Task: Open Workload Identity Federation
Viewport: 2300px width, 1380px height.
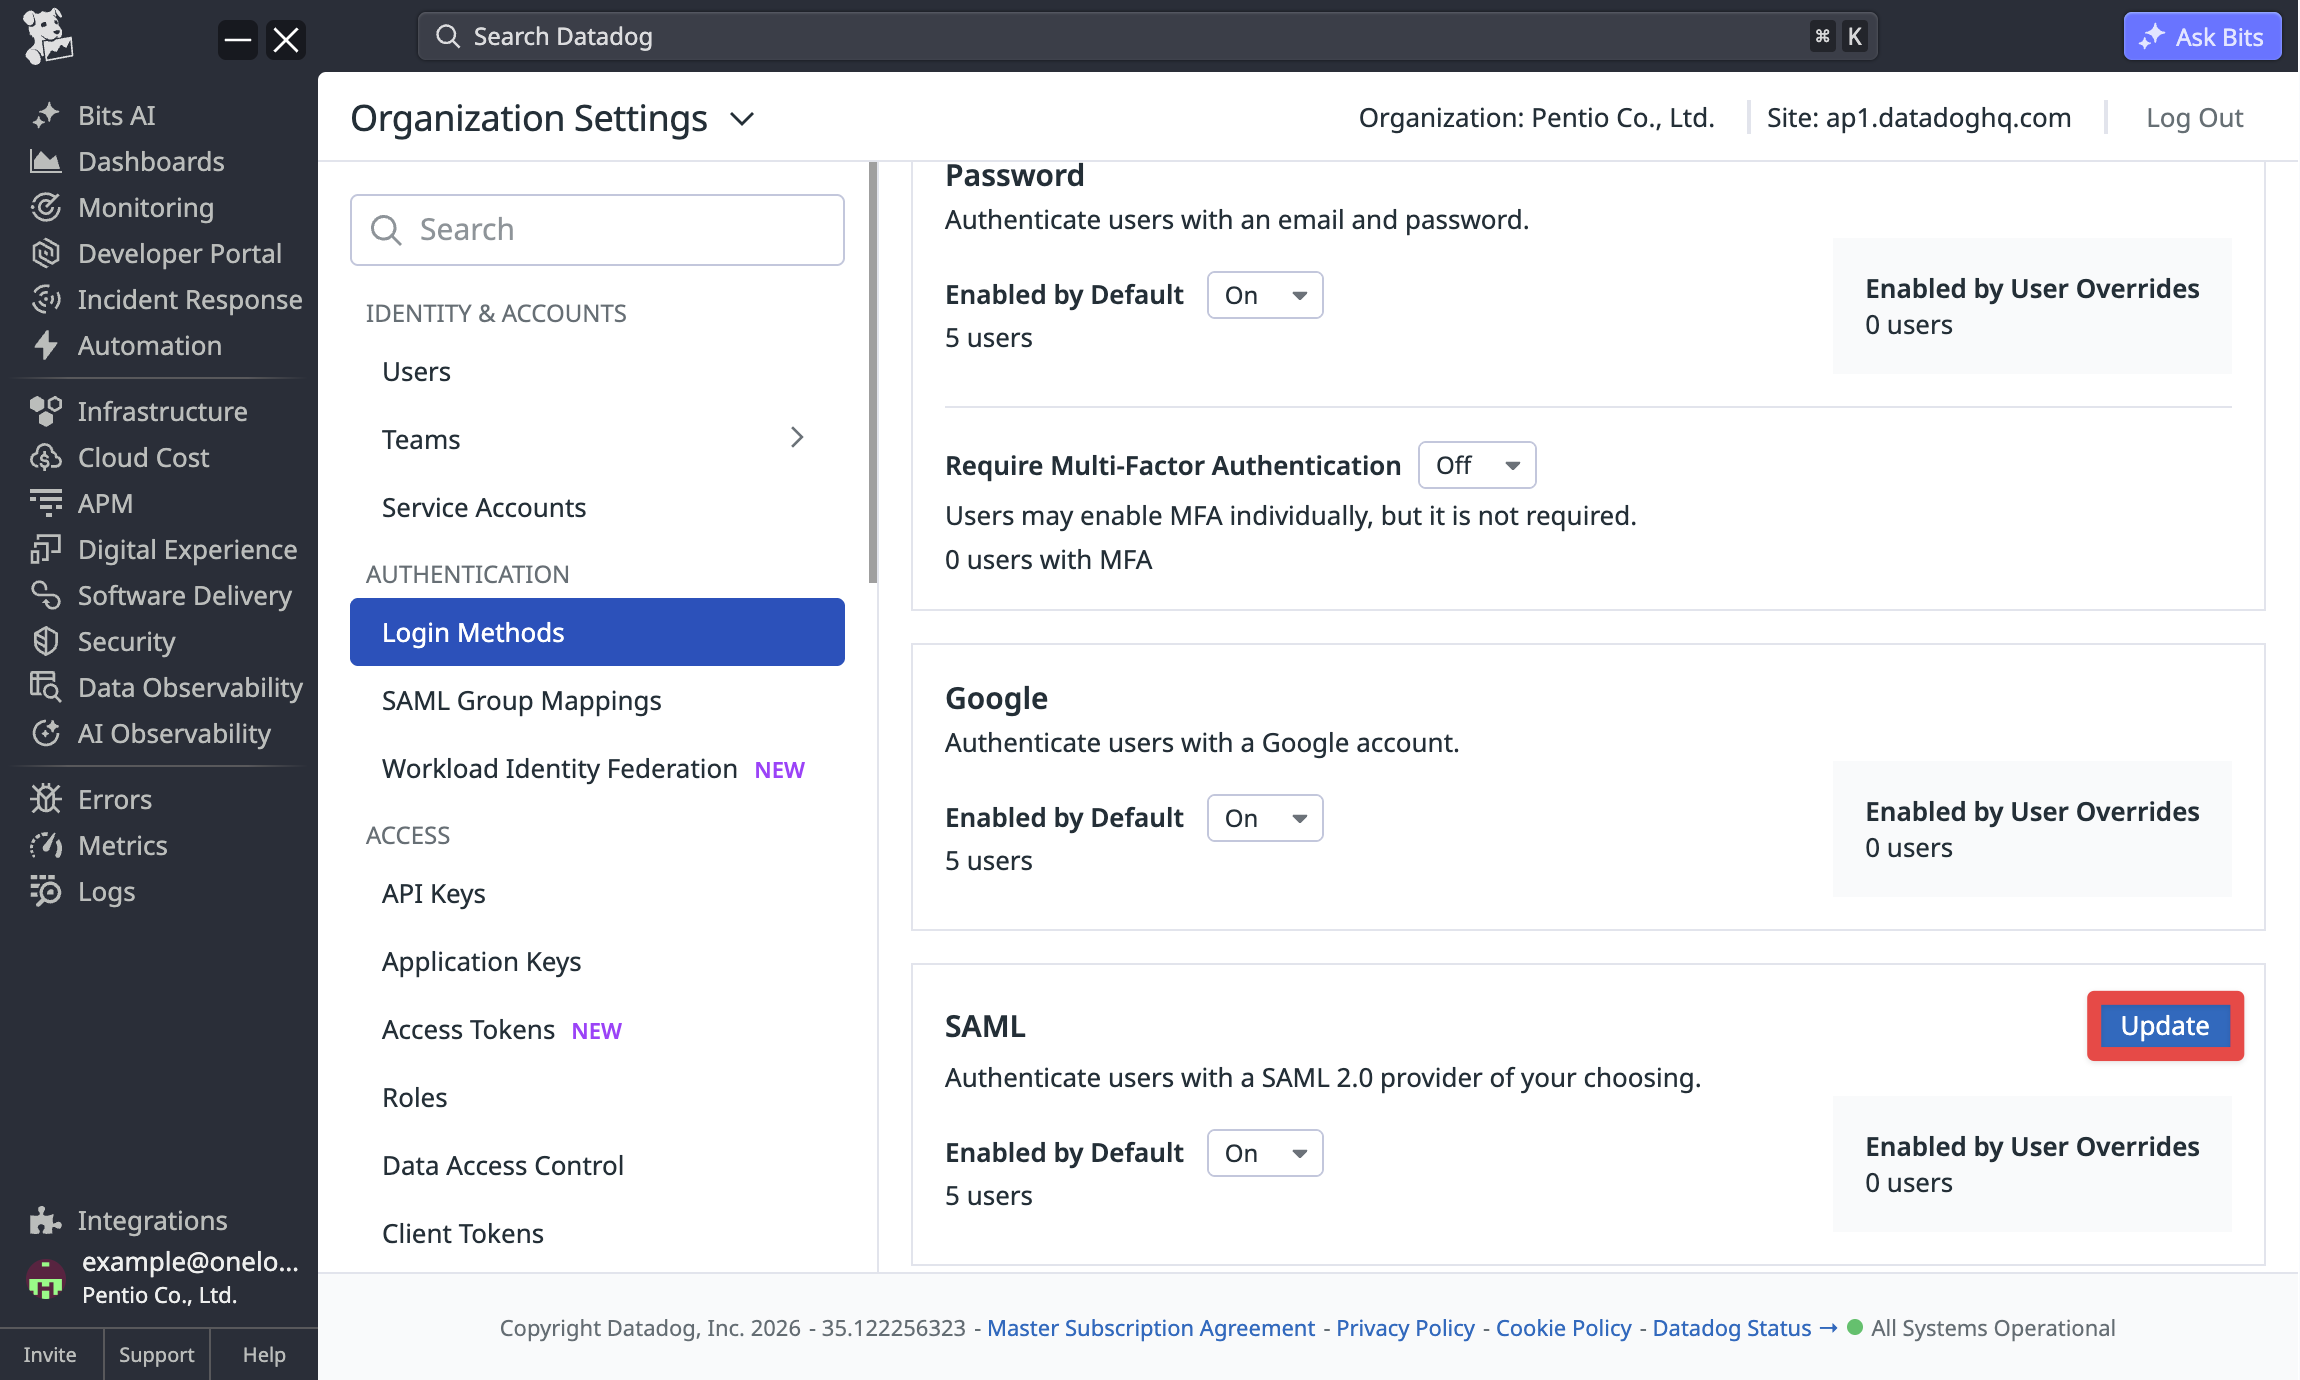Action: pyautogui.click(x=597, y=769)
